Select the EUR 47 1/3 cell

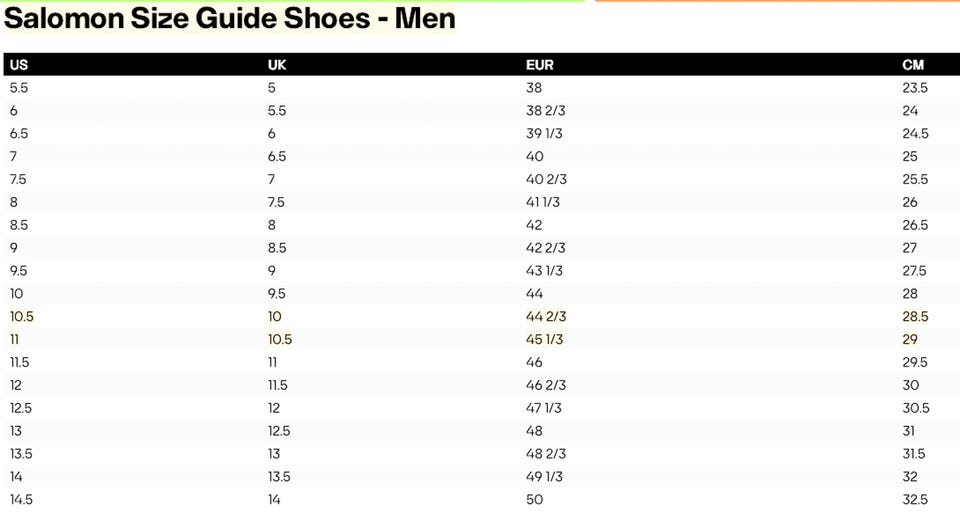point(544,408)
